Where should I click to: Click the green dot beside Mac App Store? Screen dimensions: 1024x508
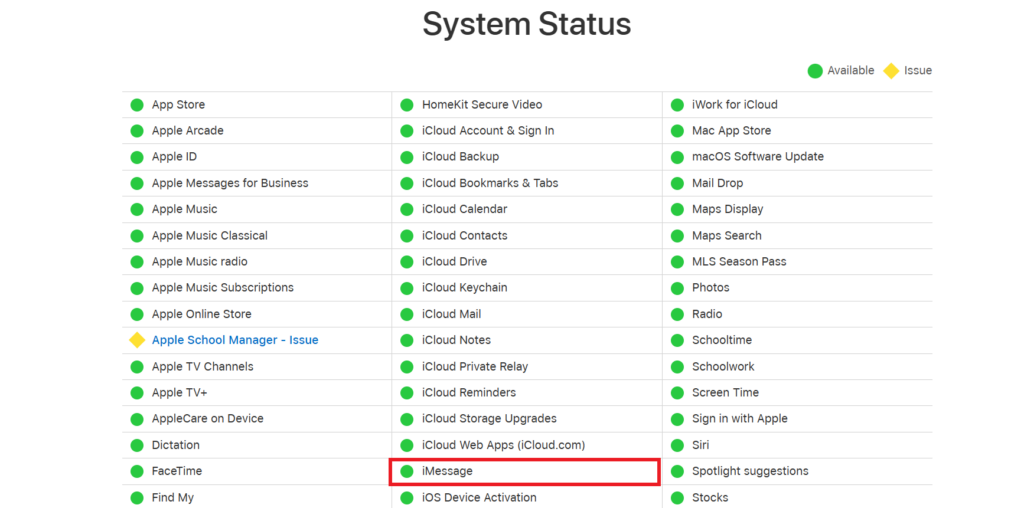click(x=677, y=131)
